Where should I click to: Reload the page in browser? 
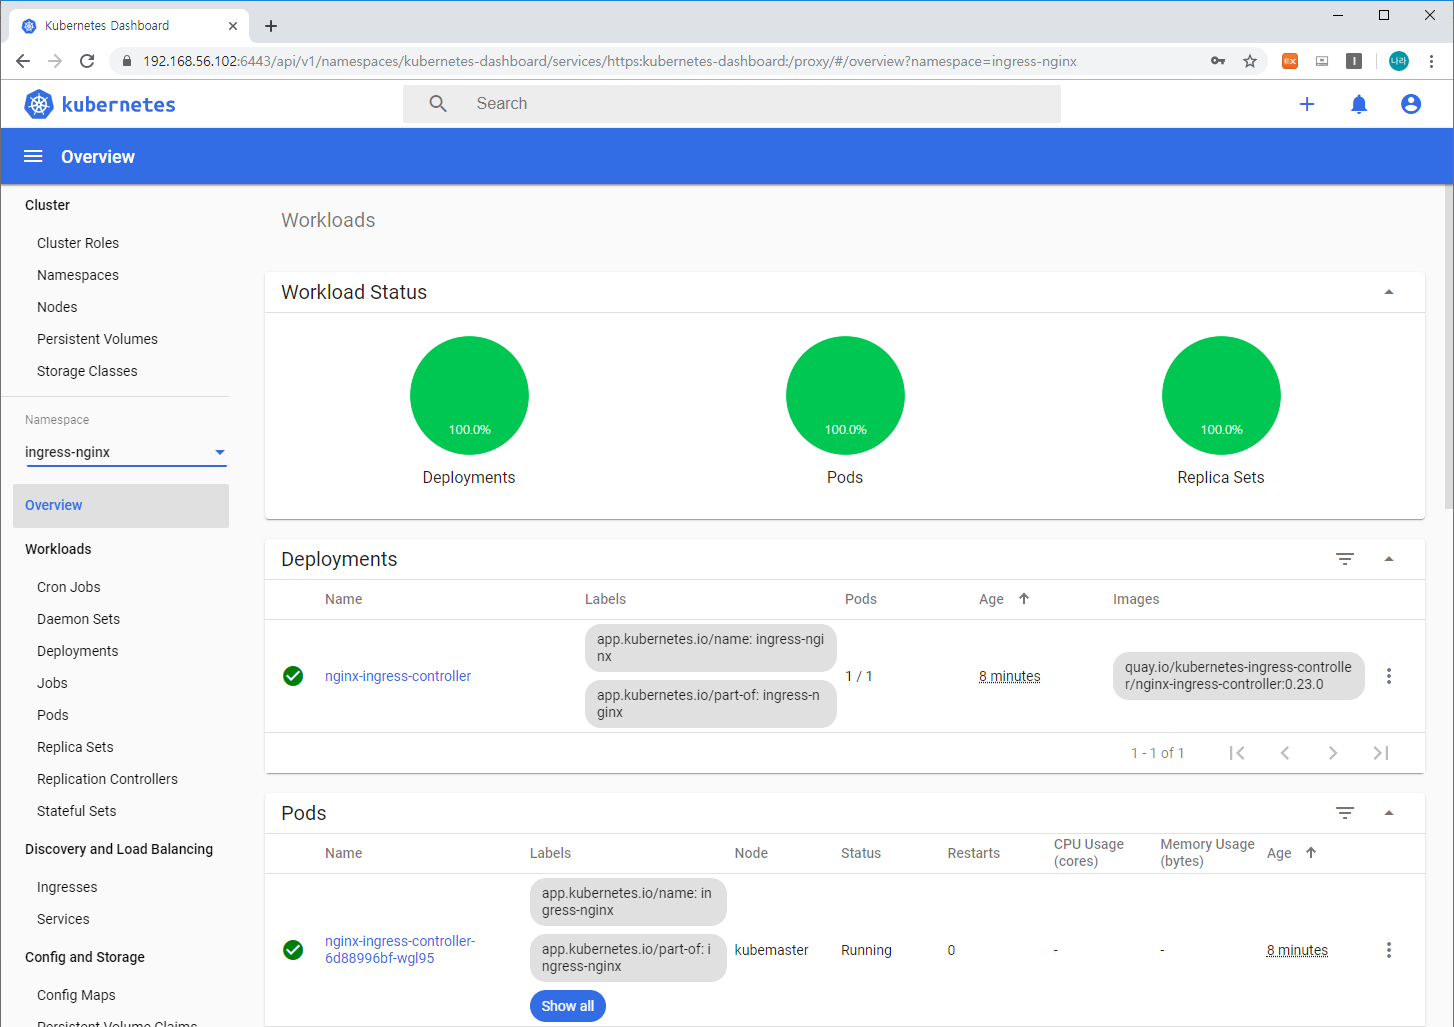[87, 61]
